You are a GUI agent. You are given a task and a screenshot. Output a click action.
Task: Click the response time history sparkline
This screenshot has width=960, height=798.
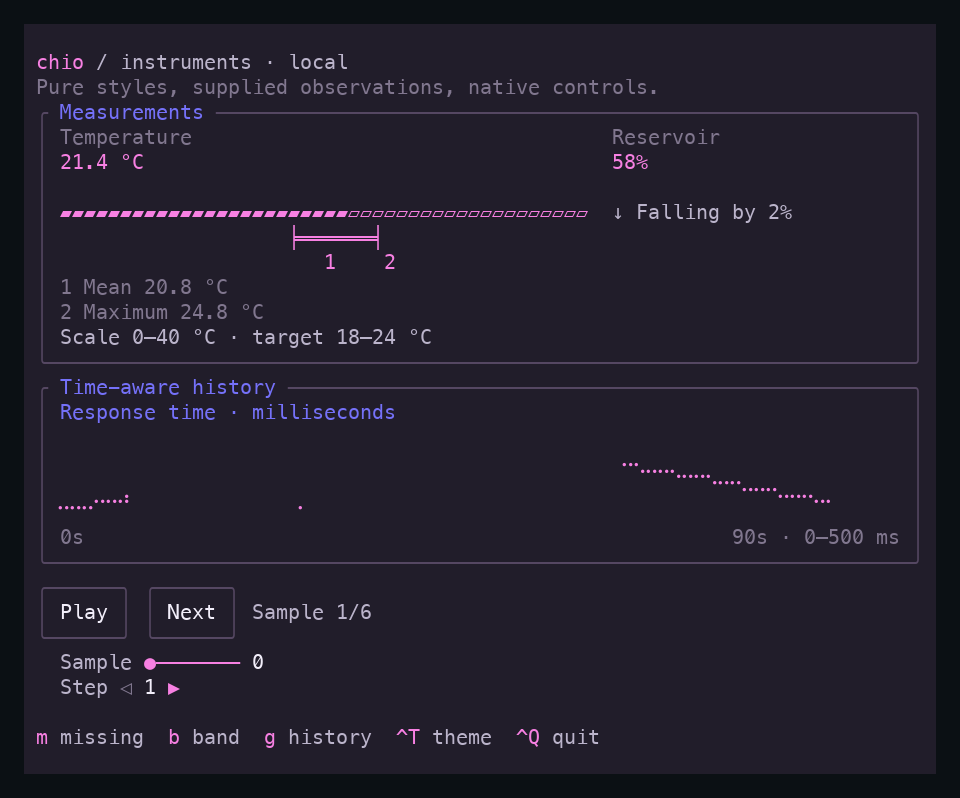coord(444,485)
